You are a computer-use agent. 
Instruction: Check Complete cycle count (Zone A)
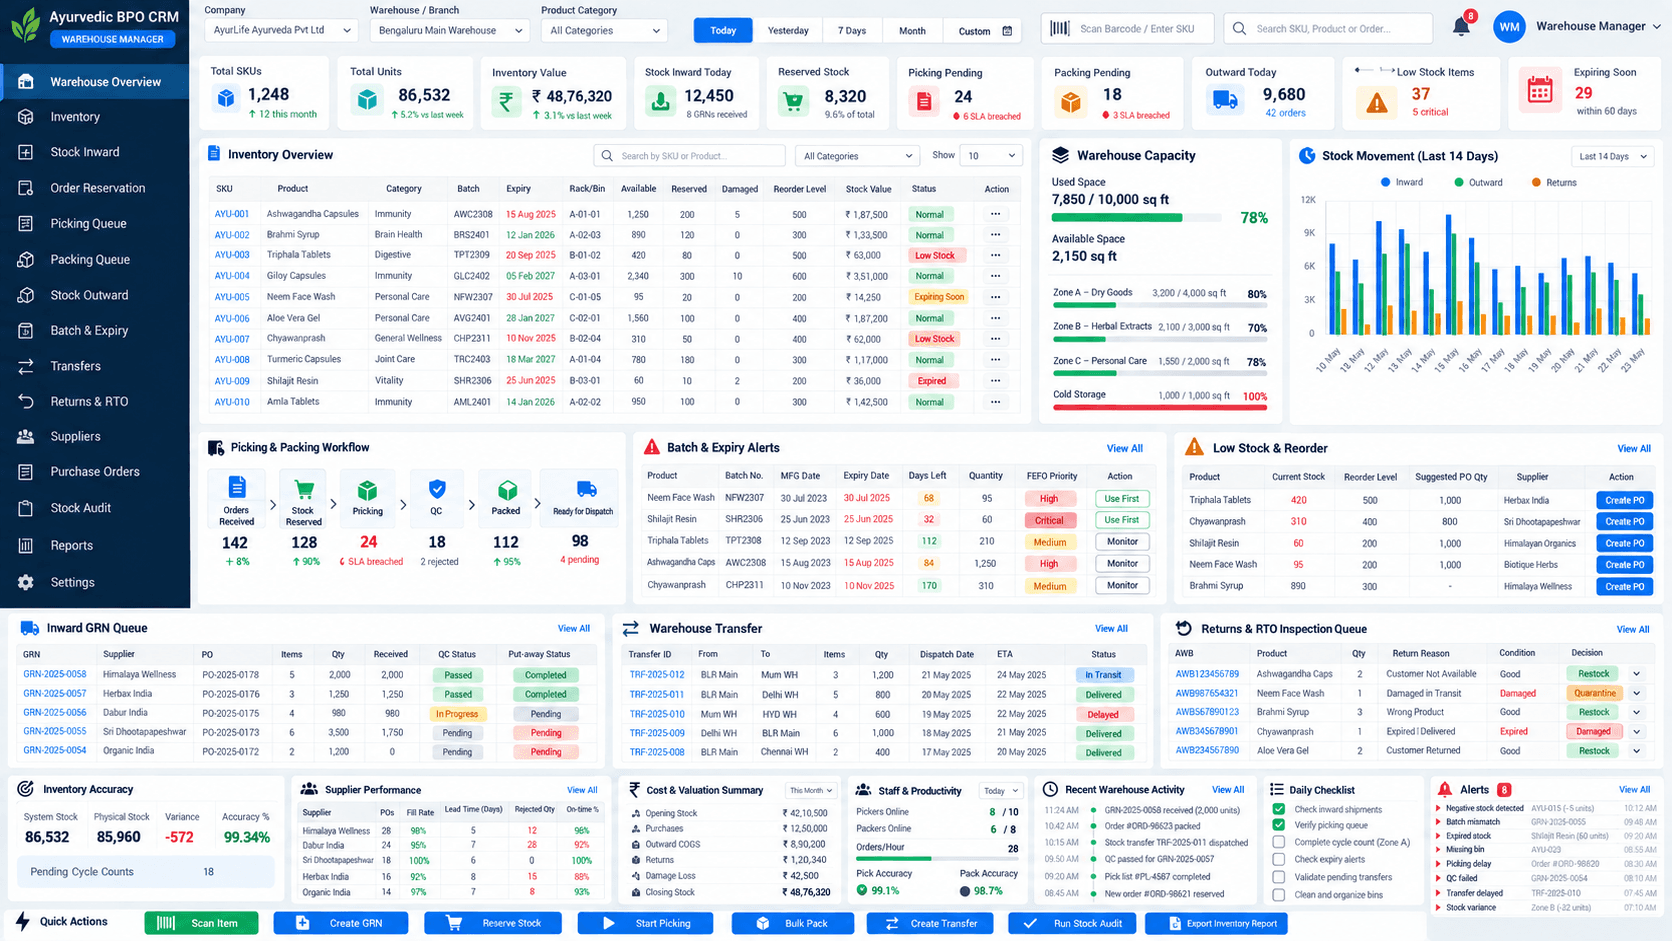coord(1278,842)
